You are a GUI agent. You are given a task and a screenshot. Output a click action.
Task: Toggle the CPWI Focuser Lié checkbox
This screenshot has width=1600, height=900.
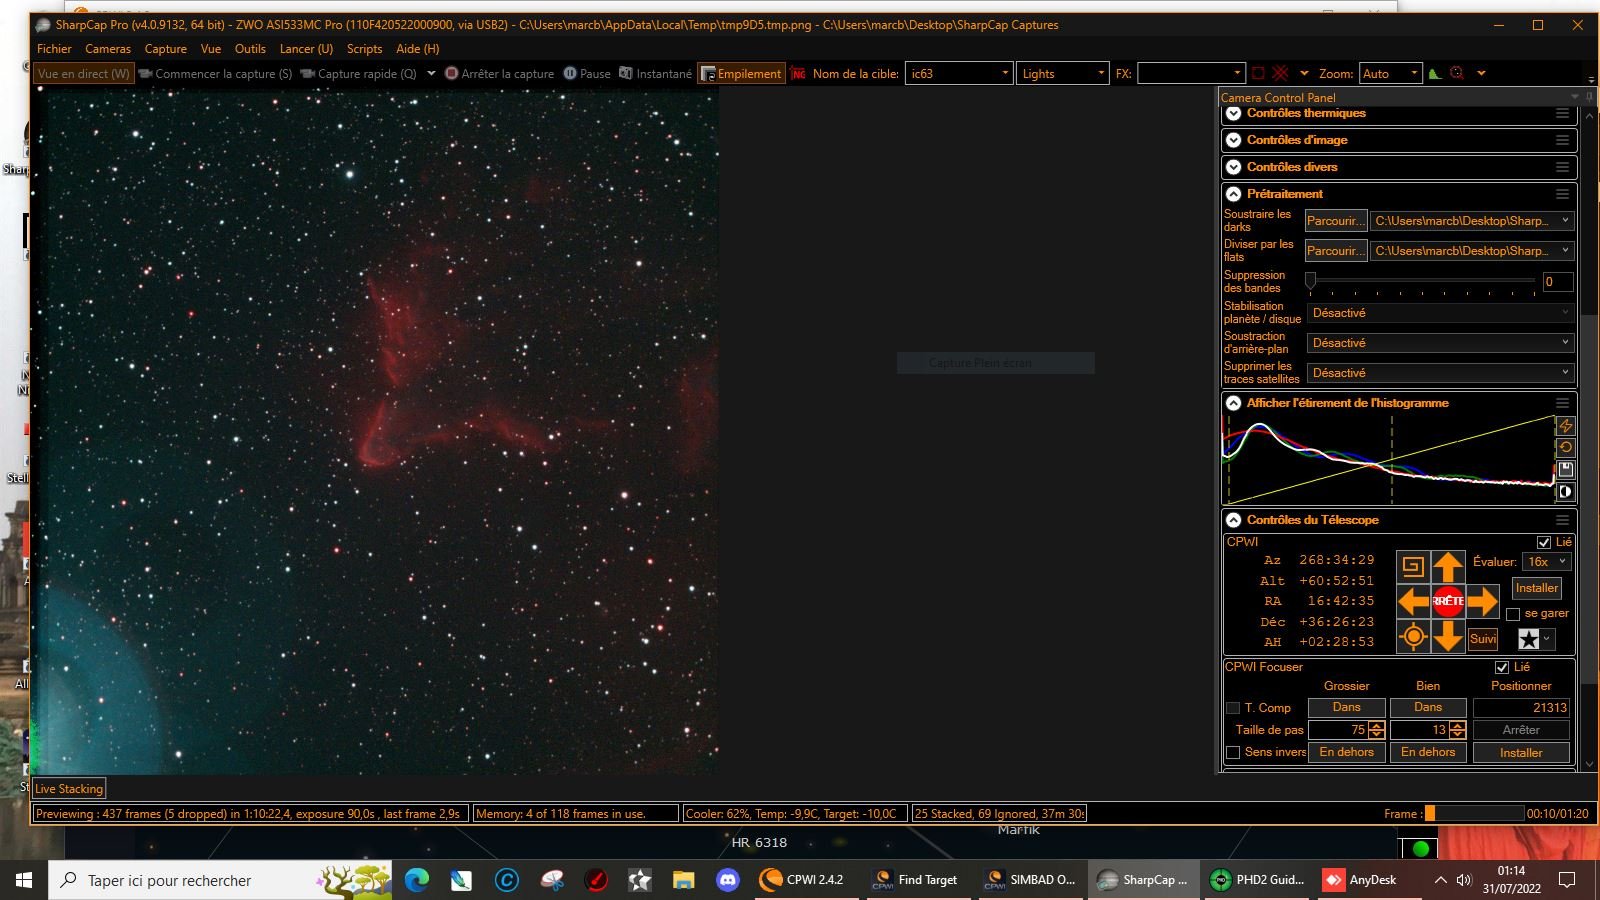tap(1502, 667)
